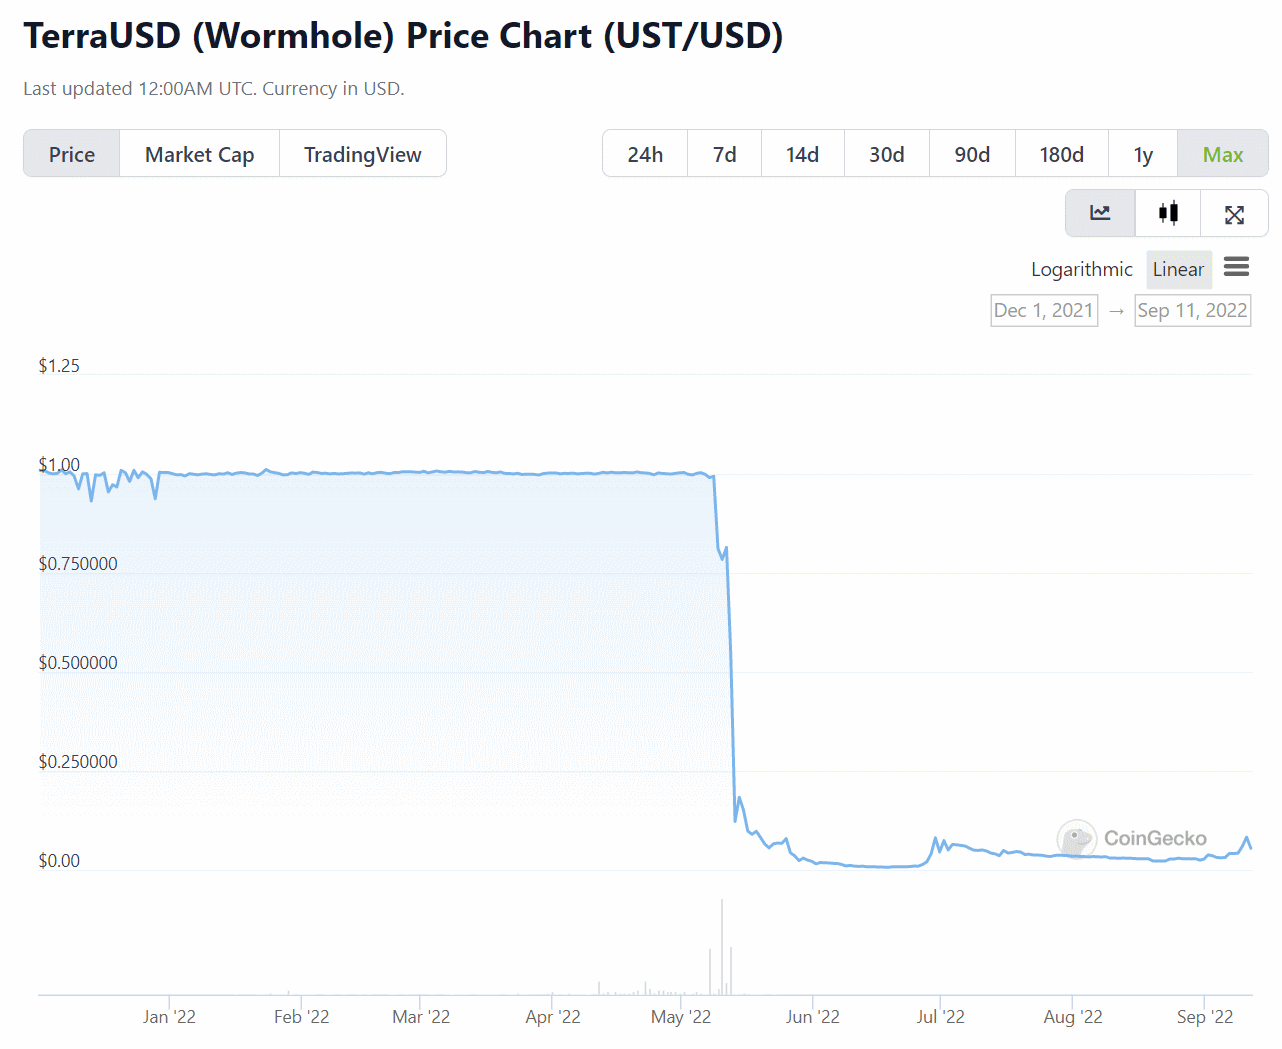Display the 180d chart

click(x=1061, y=154)
